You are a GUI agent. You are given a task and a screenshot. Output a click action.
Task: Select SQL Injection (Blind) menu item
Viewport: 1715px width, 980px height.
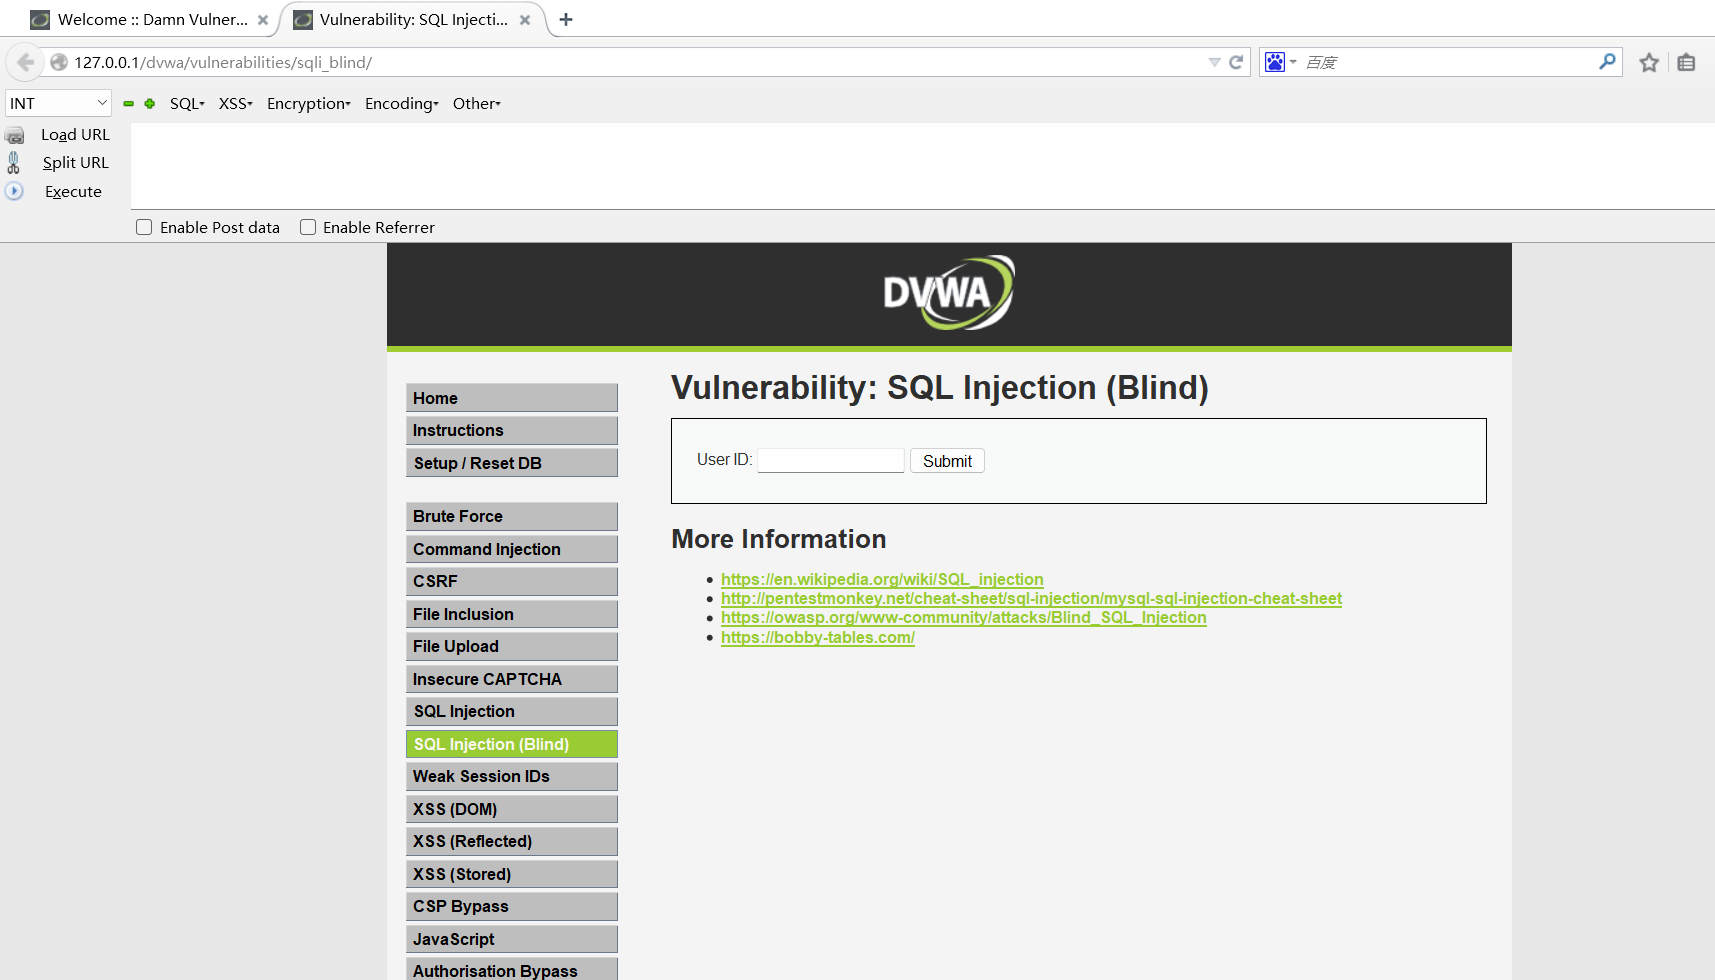[x=512, y=744]
